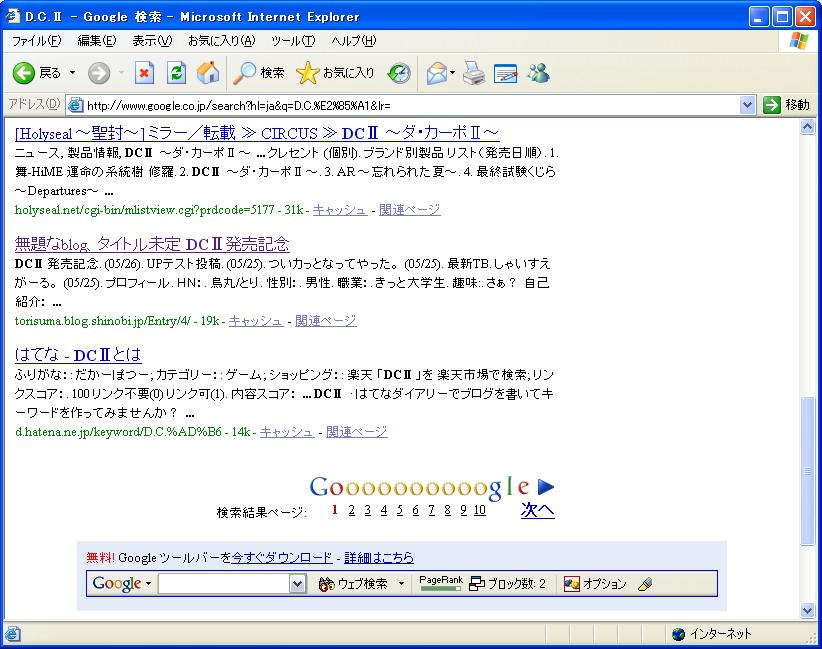822x649 pixels.
Task: Open the Google logo toolbar dropdown
Action: 149,583
